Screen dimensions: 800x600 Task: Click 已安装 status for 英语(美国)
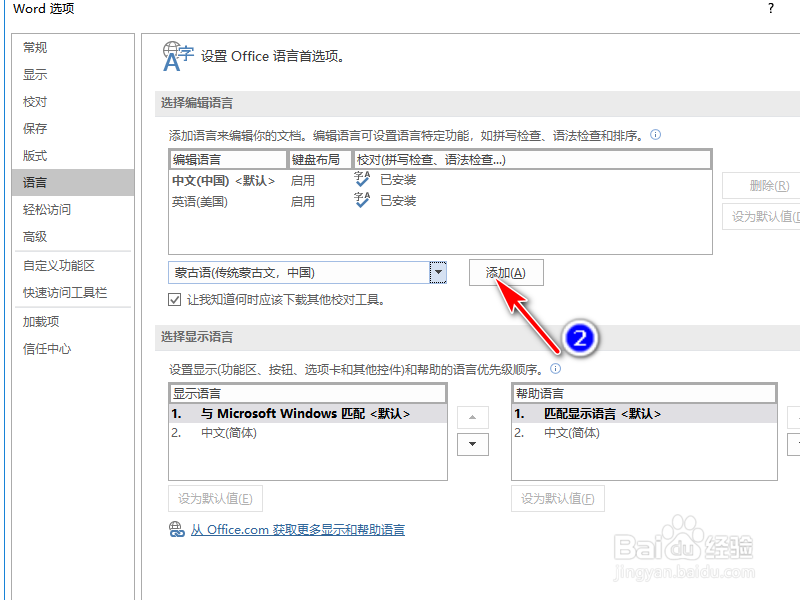pos(398,201)
